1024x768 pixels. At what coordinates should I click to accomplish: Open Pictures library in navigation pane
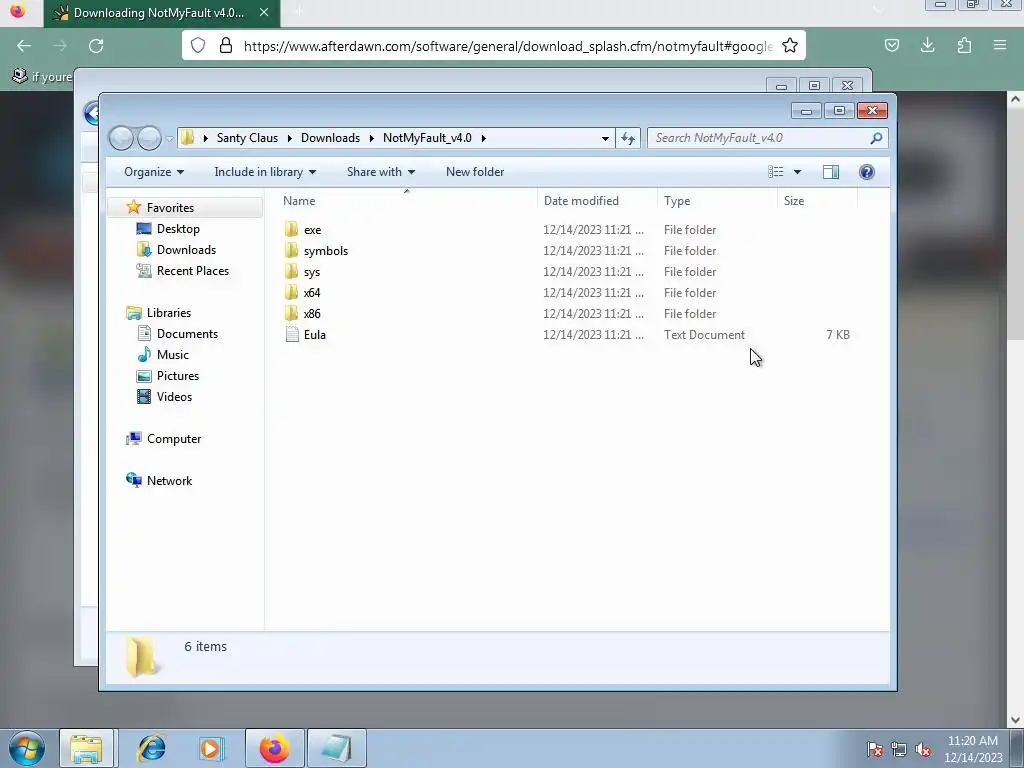pyautogui.click(x=177, y=376)
